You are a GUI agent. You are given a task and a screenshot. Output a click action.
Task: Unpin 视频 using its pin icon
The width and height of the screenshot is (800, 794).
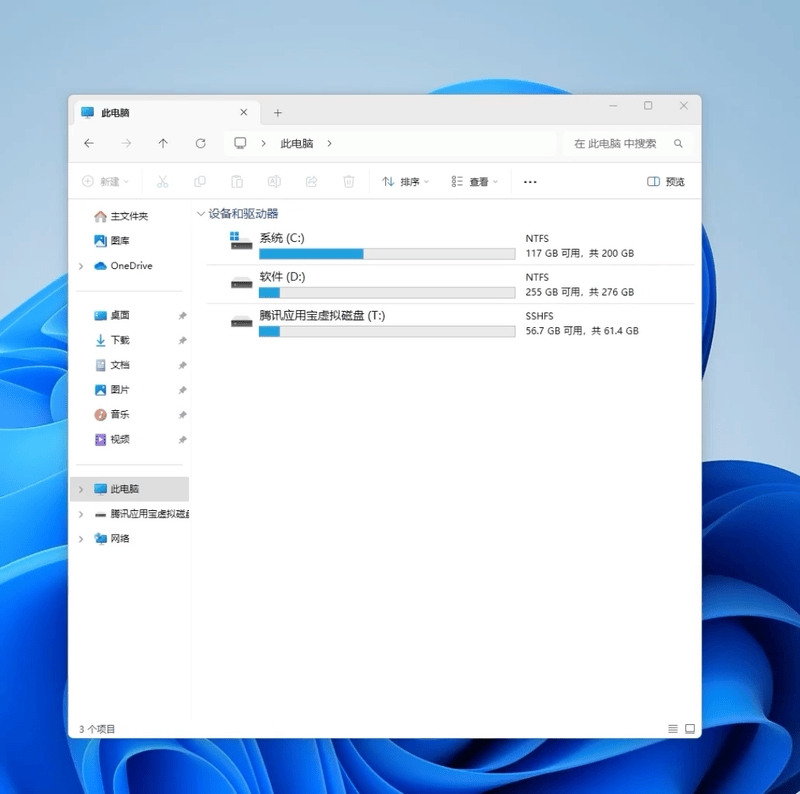pos(182,440)
